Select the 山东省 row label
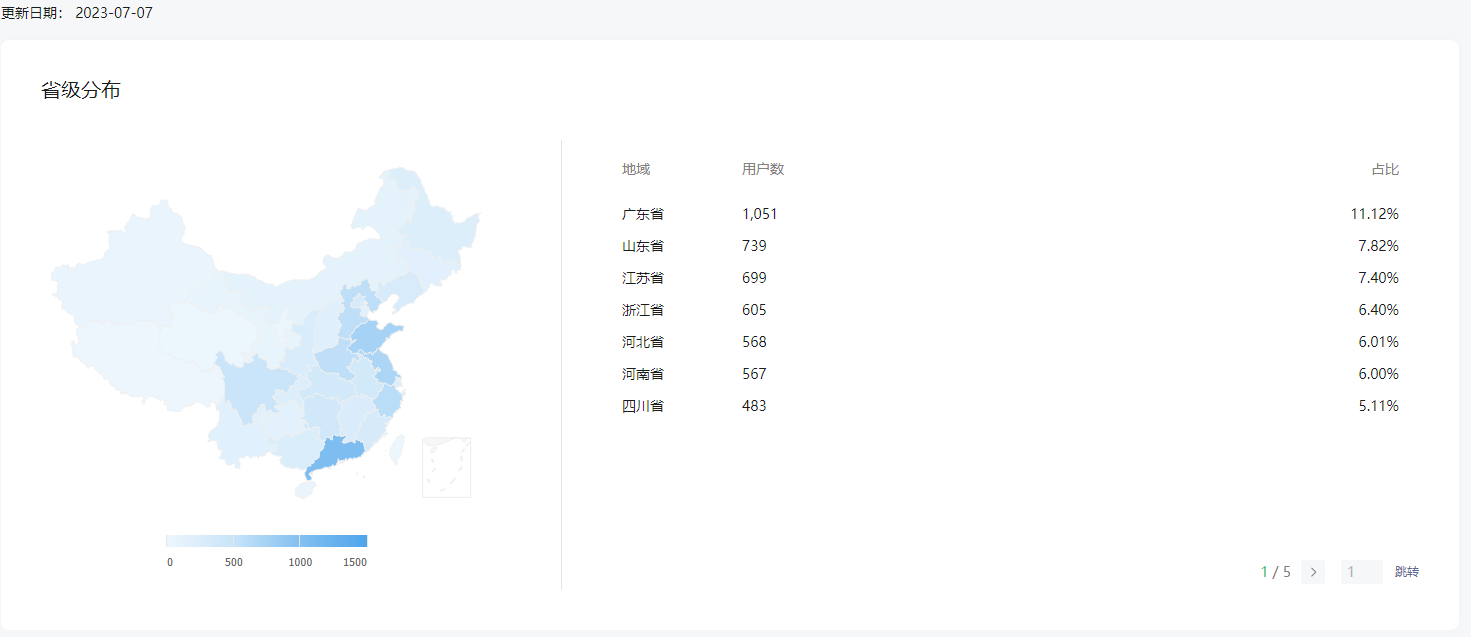The height and width of the screenshot is (637, 1471). click(643, 246)
